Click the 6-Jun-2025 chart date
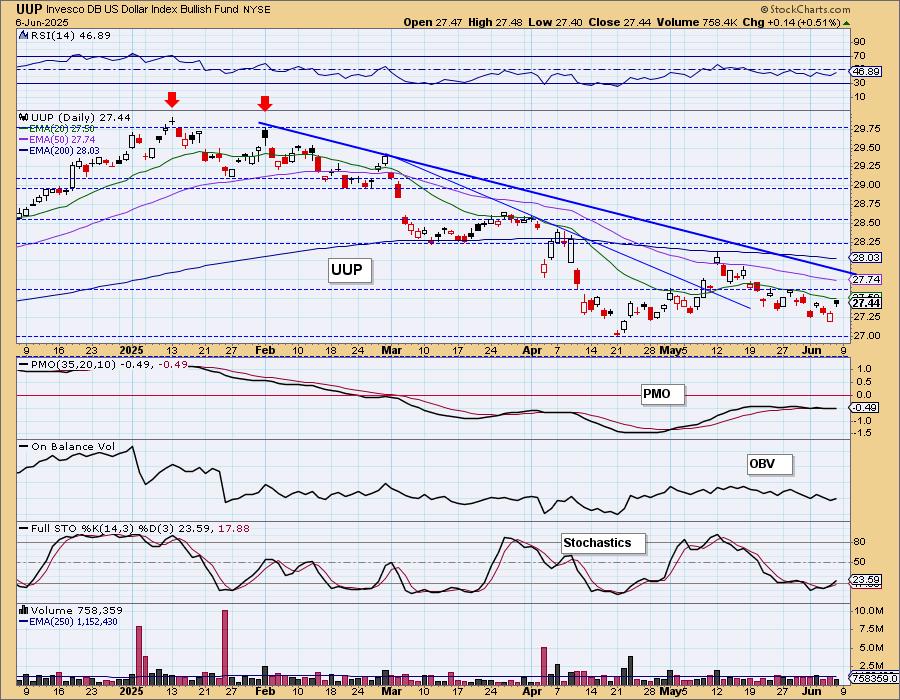This screenshot has width=900, height=700. (42, 22)
